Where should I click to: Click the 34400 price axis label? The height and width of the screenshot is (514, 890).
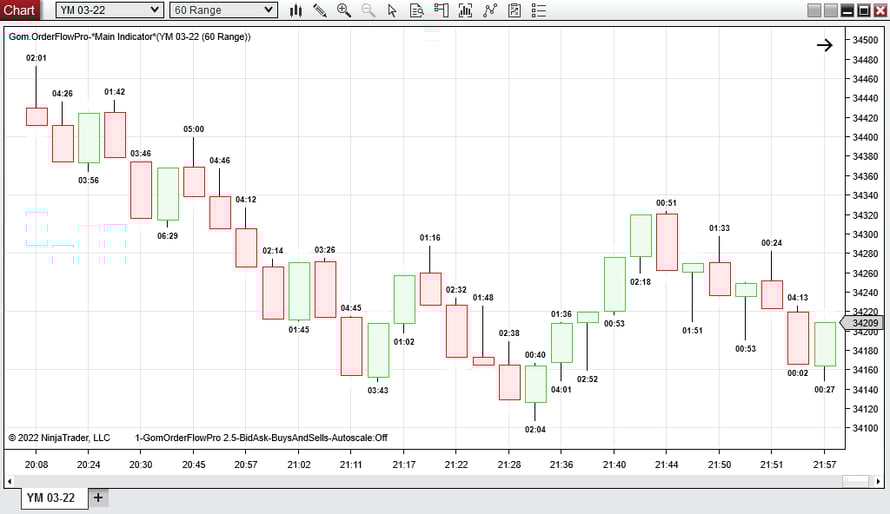[x=865, y=137]
